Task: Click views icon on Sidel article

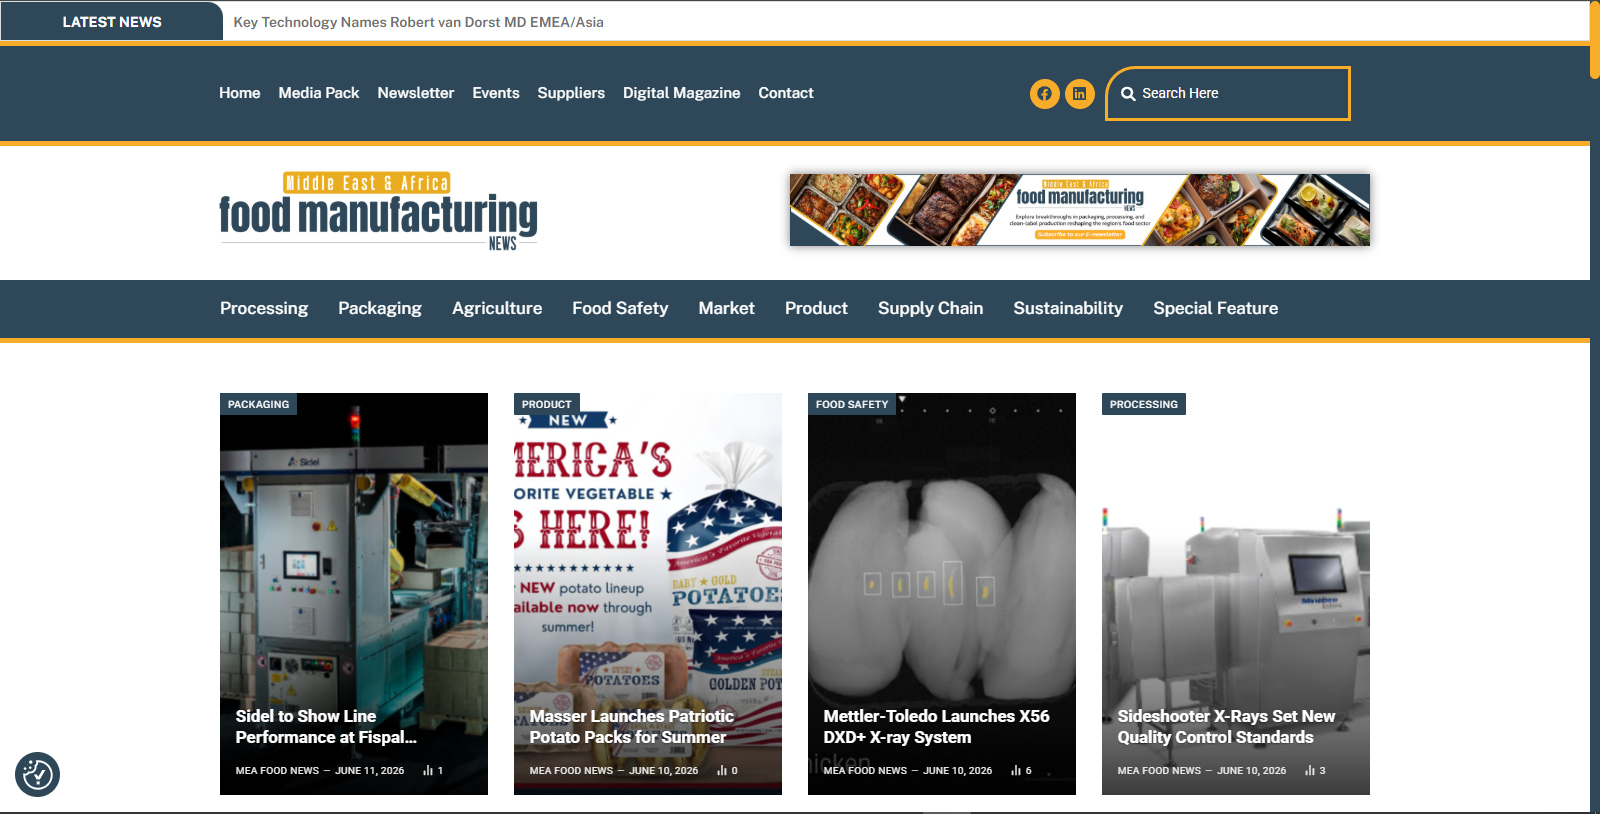Action: click(x=428, y=771)
